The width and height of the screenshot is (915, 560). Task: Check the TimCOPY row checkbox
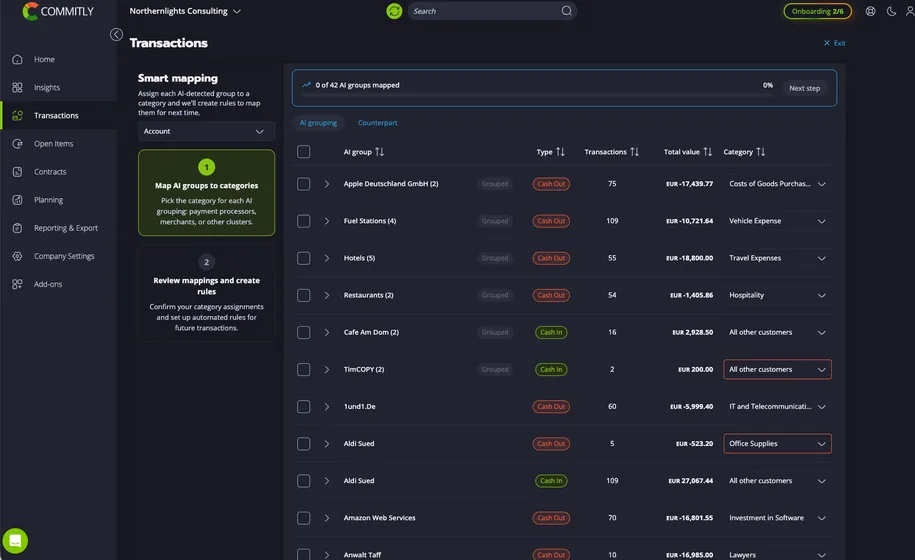click(303, 369)
